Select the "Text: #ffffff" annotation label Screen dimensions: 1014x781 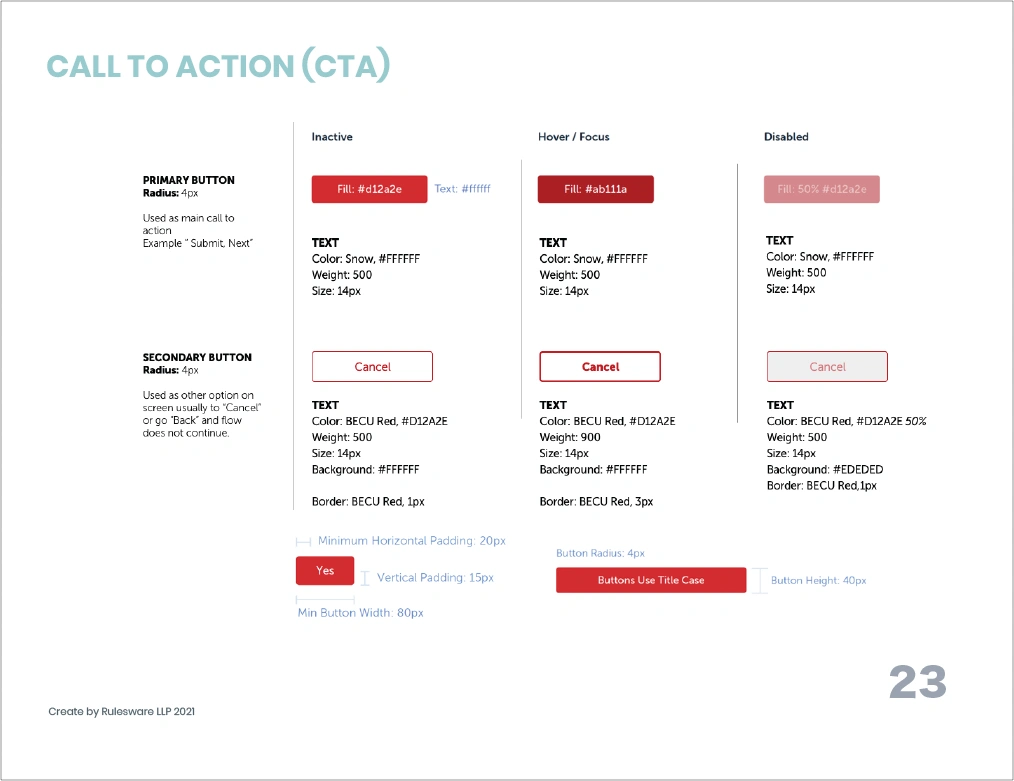[462, 189]
